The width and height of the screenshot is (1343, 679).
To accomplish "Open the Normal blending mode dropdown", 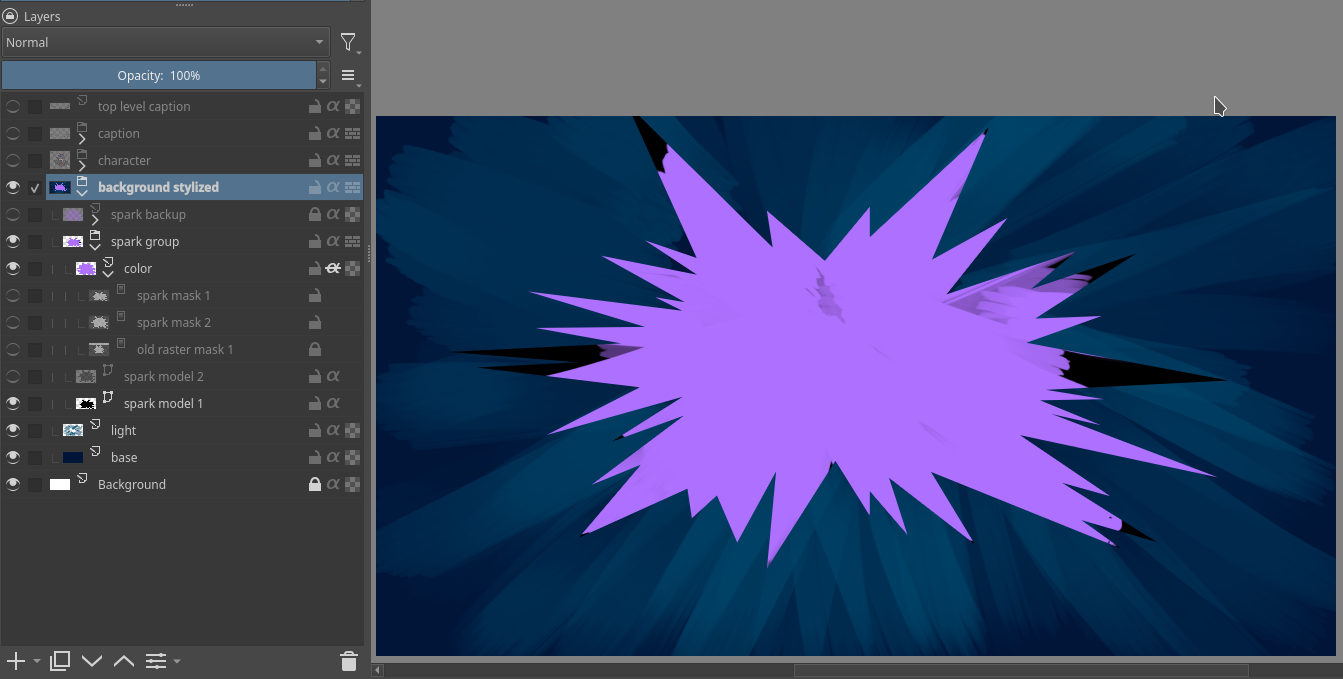I will 165,42.
